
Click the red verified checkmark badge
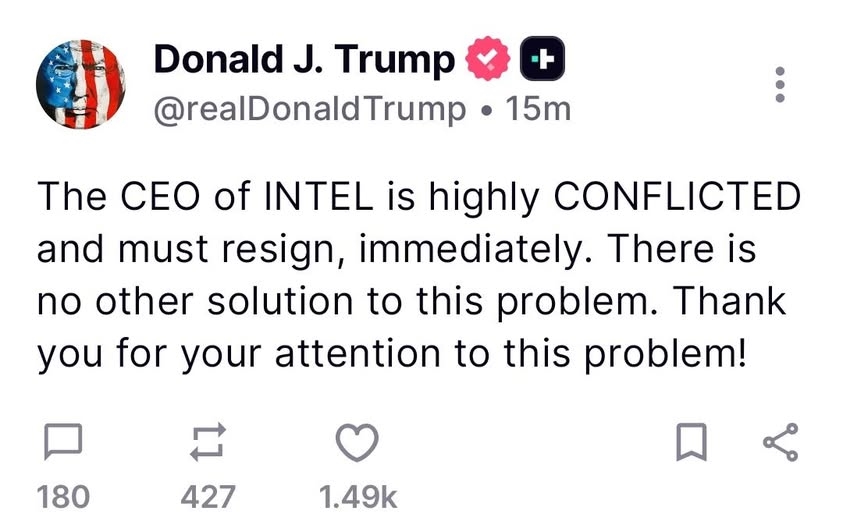488,59
